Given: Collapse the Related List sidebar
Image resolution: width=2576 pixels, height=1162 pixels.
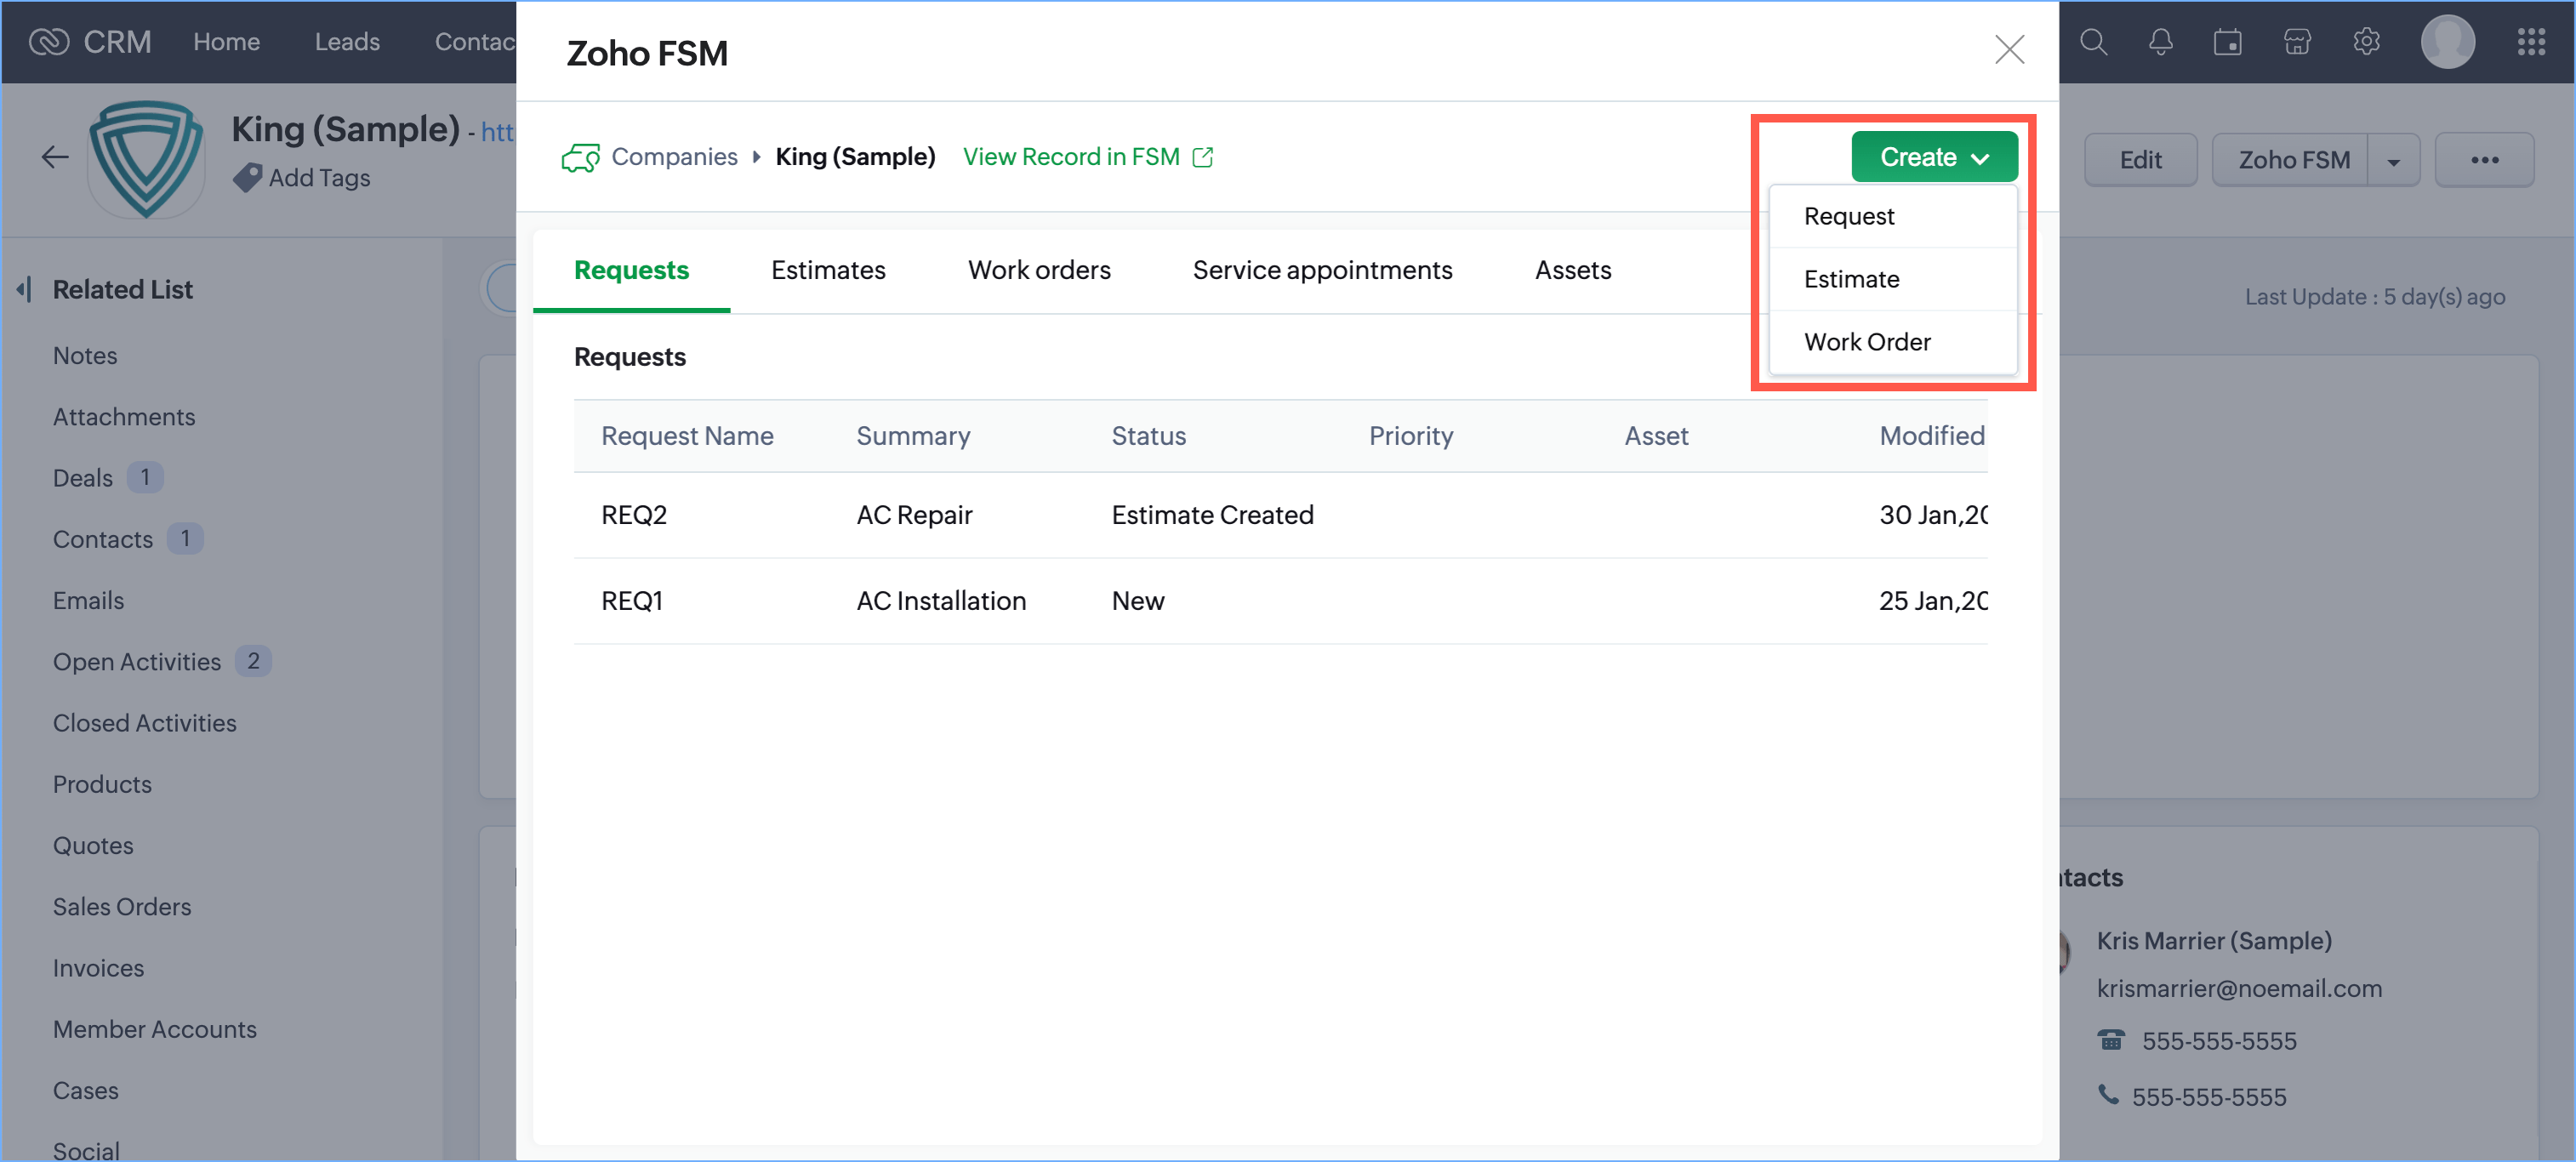Looking at the screenshot, I should pos(25,290).
